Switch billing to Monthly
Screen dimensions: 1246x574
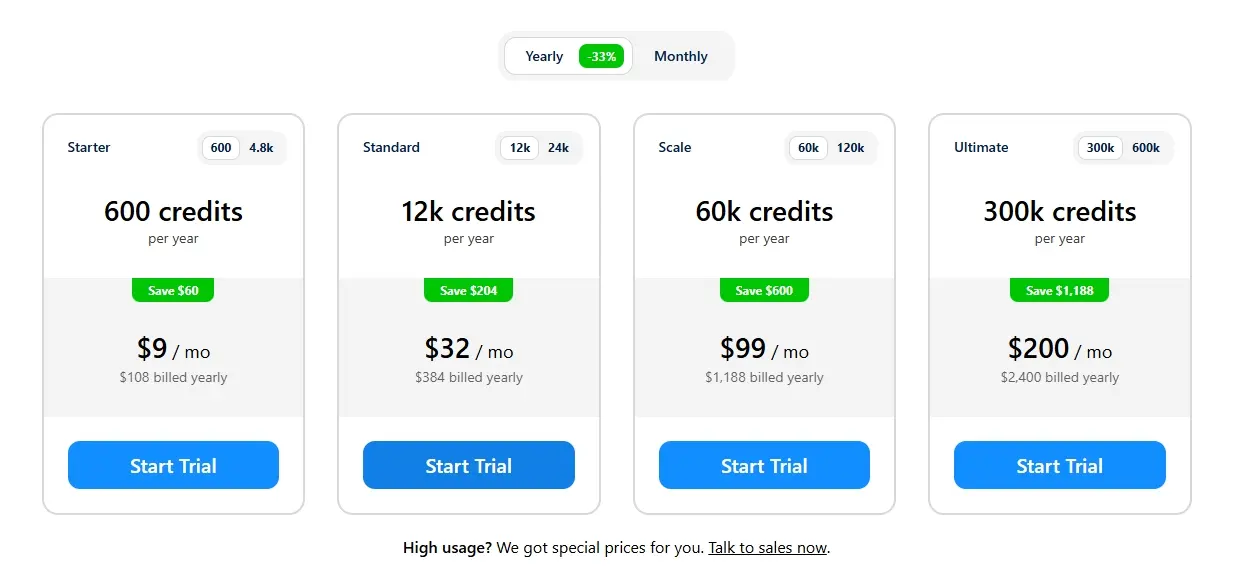point(680,57)
